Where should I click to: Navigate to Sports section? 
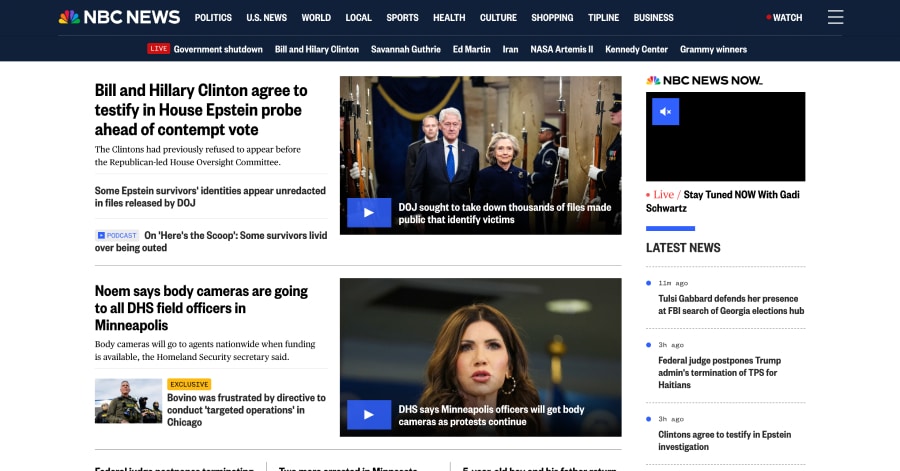coord(402,18)
